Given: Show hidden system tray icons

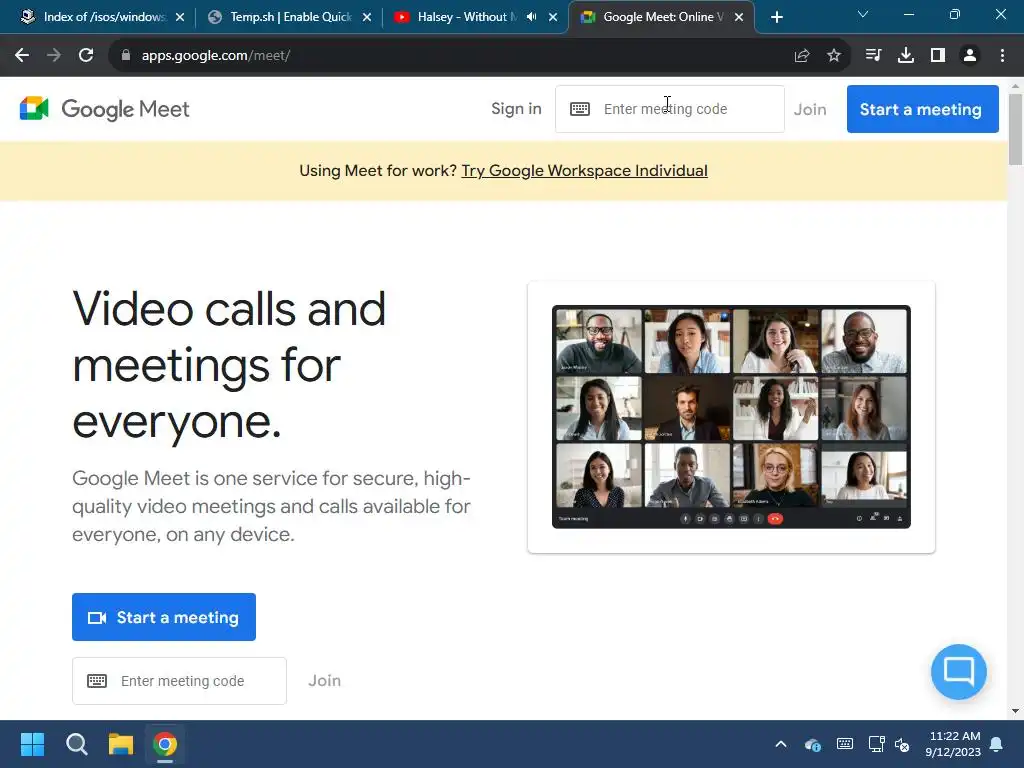Looking at the screenshot, I should coord(781,744).
